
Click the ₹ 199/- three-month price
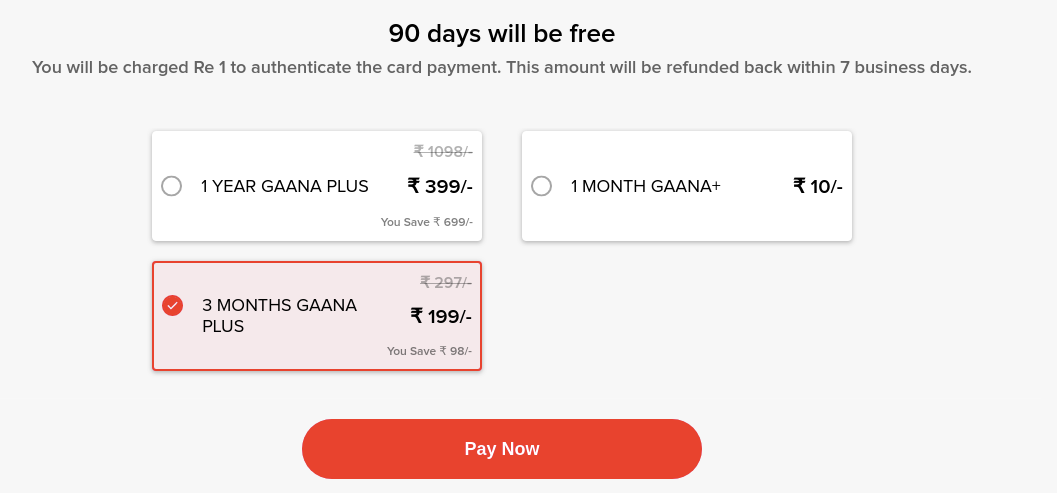[441, 316]
